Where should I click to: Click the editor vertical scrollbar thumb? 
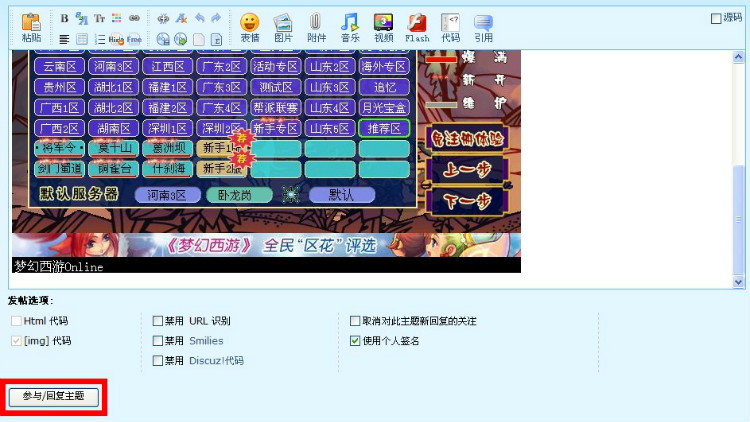coord(738,220)
